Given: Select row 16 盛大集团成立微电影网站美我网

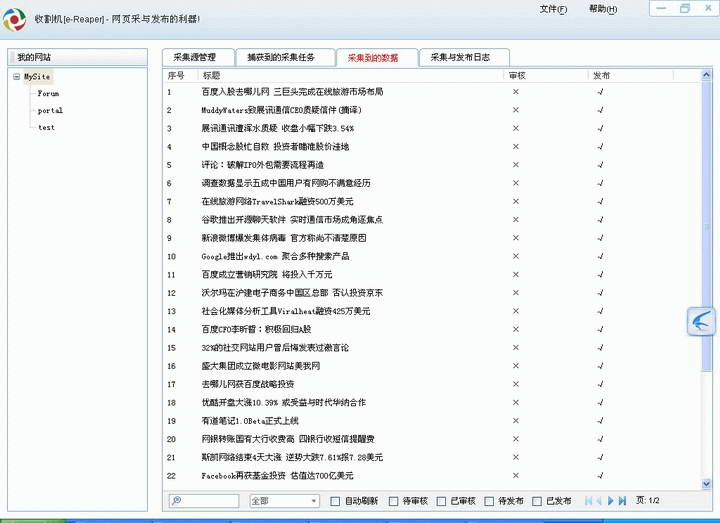Looking at the screenshot, I should click(x=432, y=366).
